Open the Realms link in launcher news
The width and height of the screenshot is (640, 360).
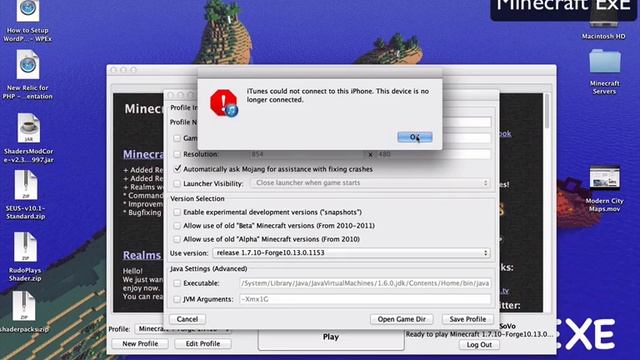coord(142,256)
